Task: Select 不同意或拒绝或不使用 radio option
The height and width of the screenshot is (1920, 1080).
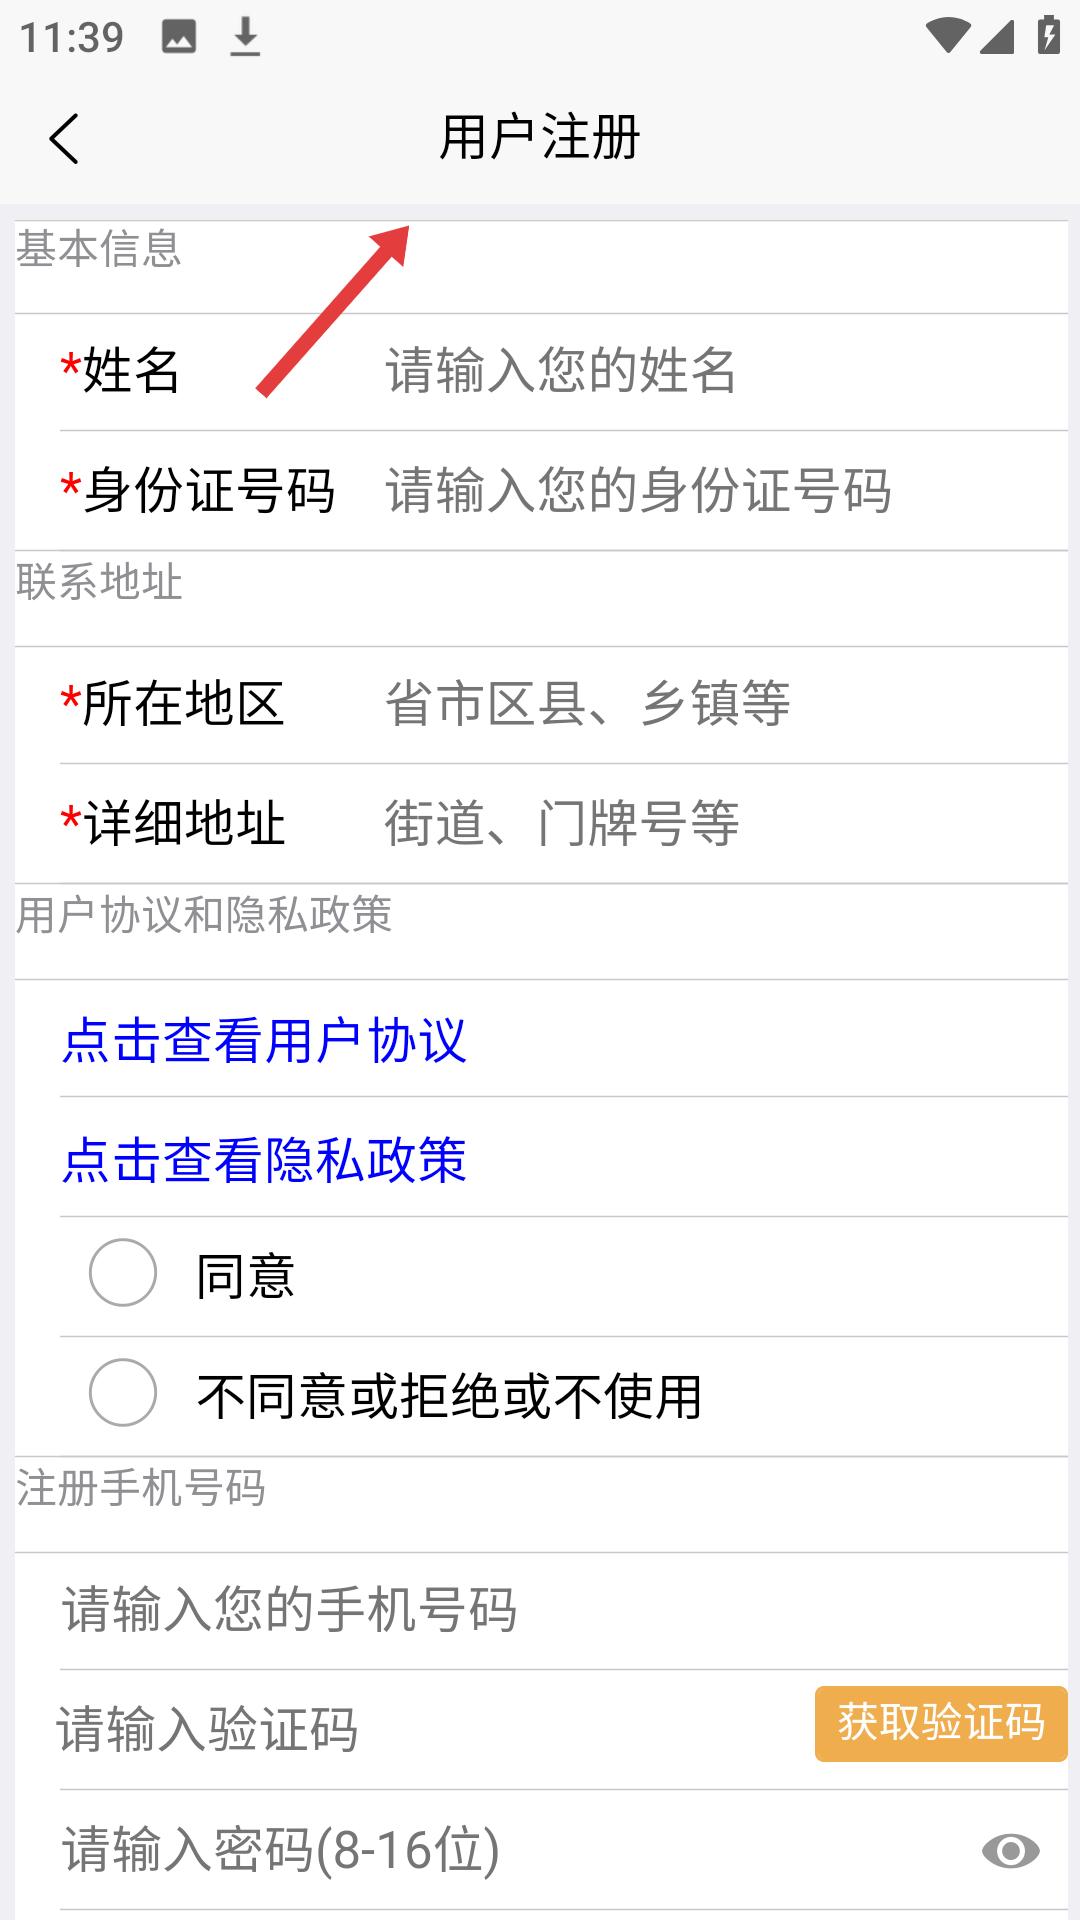Action: 123,1393
